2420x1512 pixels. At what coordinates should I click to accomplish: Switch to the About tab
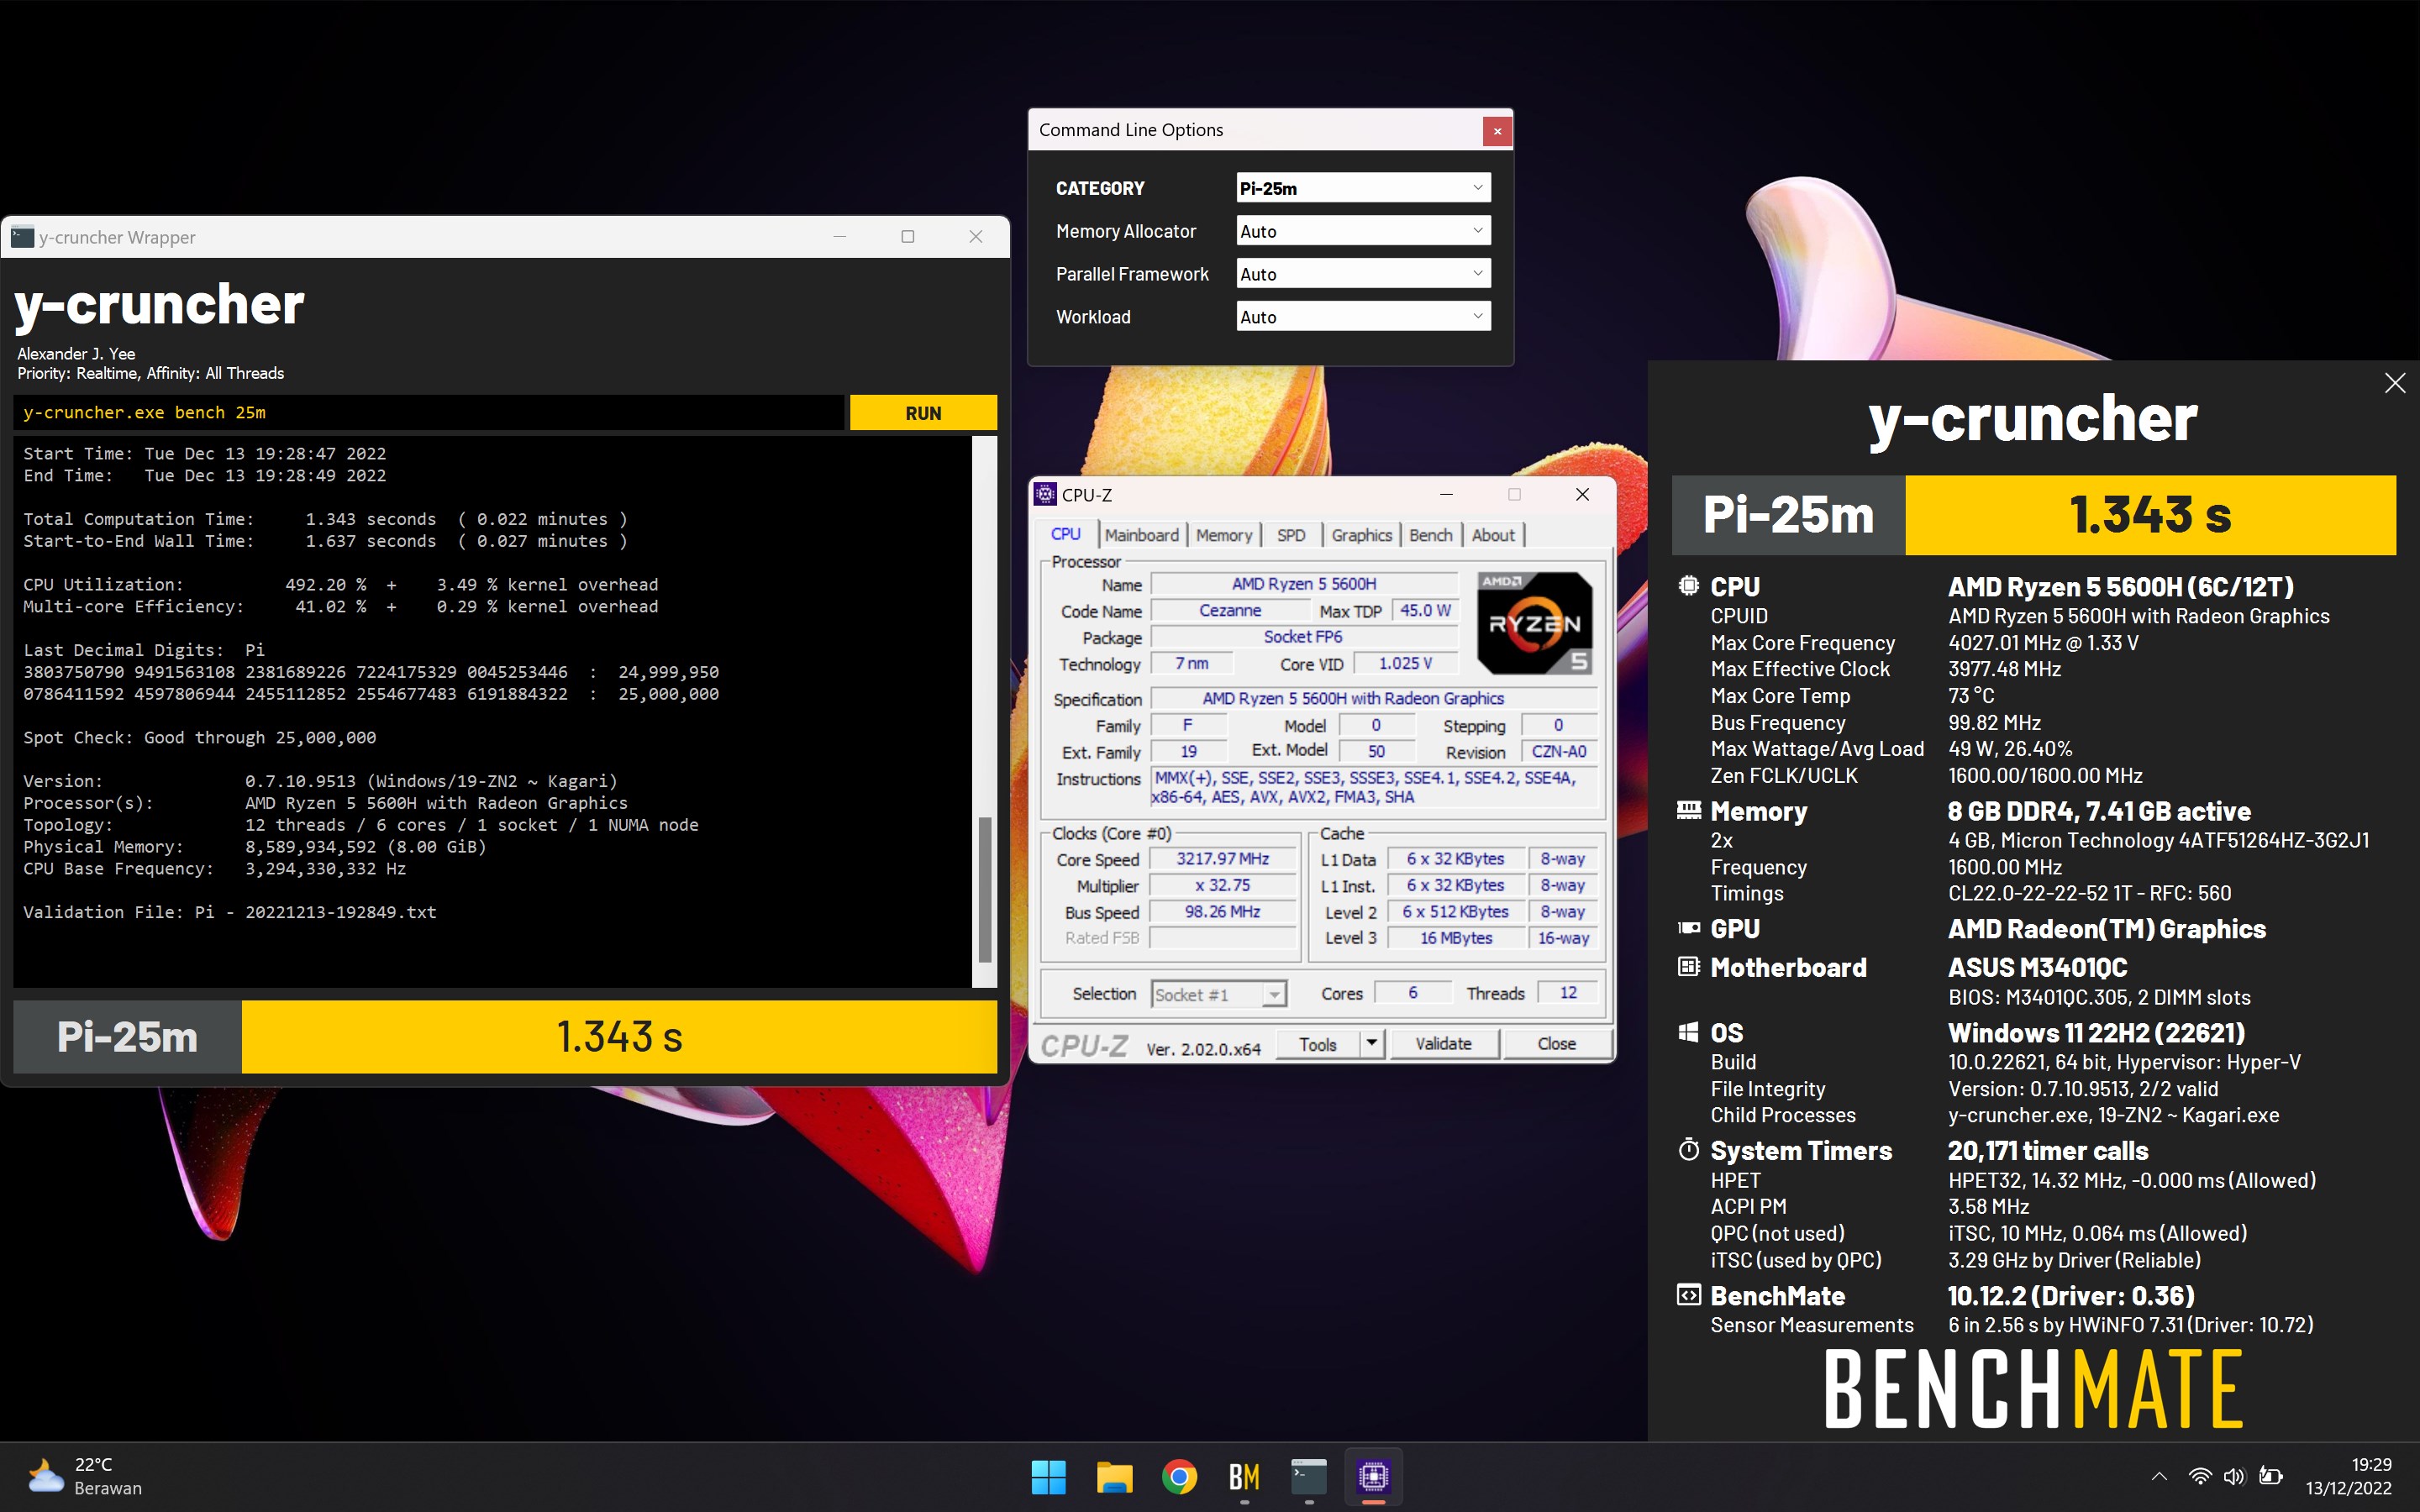(x=1493, y=535)
